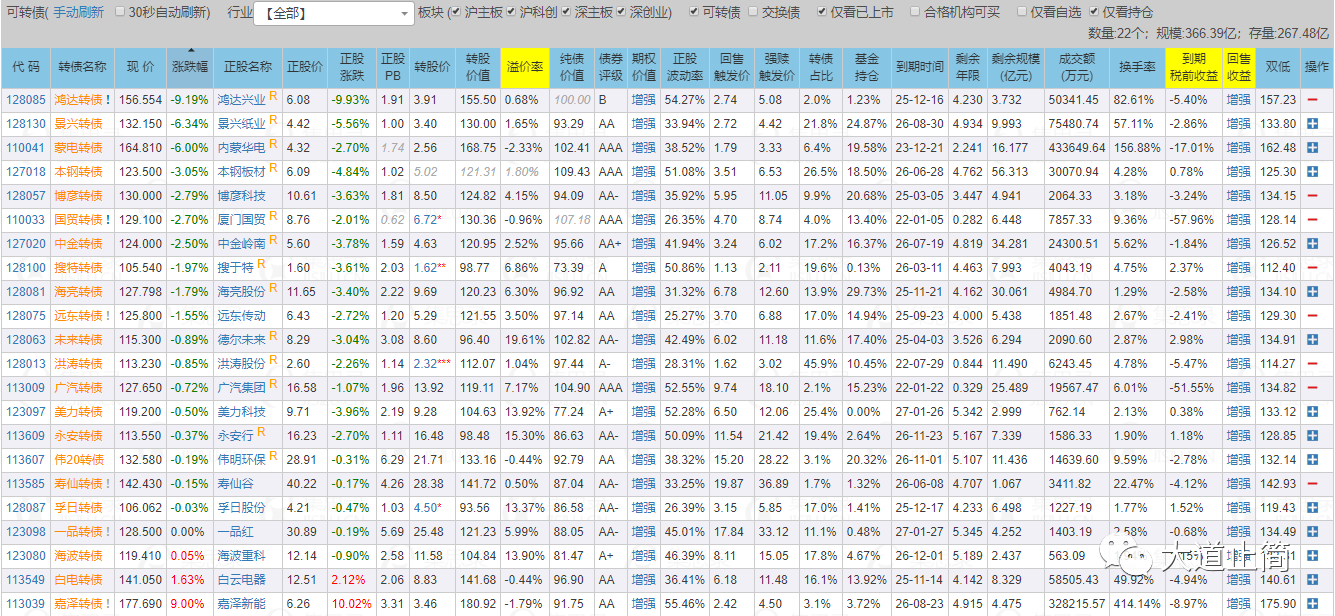Toggle the 沪主板 checkbox
The width and height of the screenshot is (1335, 616).
455,13
